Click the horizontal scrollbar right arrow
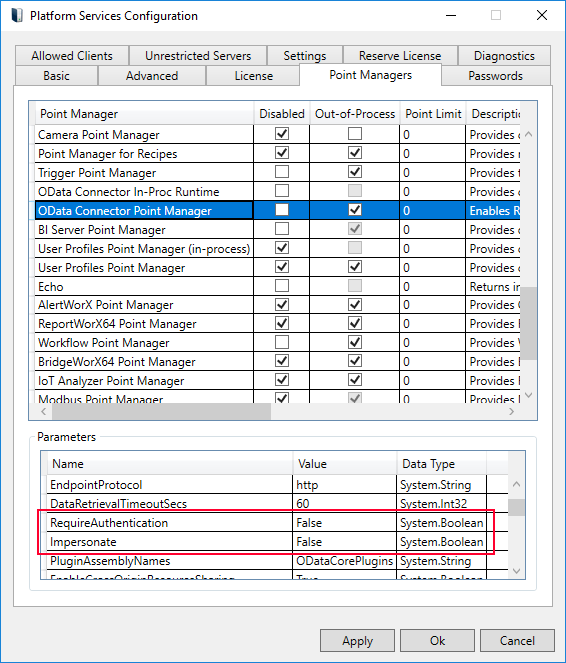Screen dimensions: 566x663 [x=511, y=411]
